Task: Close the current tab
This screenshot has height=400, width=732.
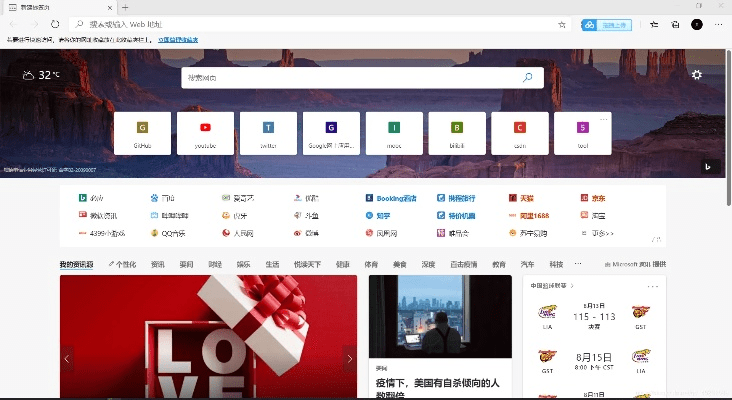Action: (x=110, y=7)
